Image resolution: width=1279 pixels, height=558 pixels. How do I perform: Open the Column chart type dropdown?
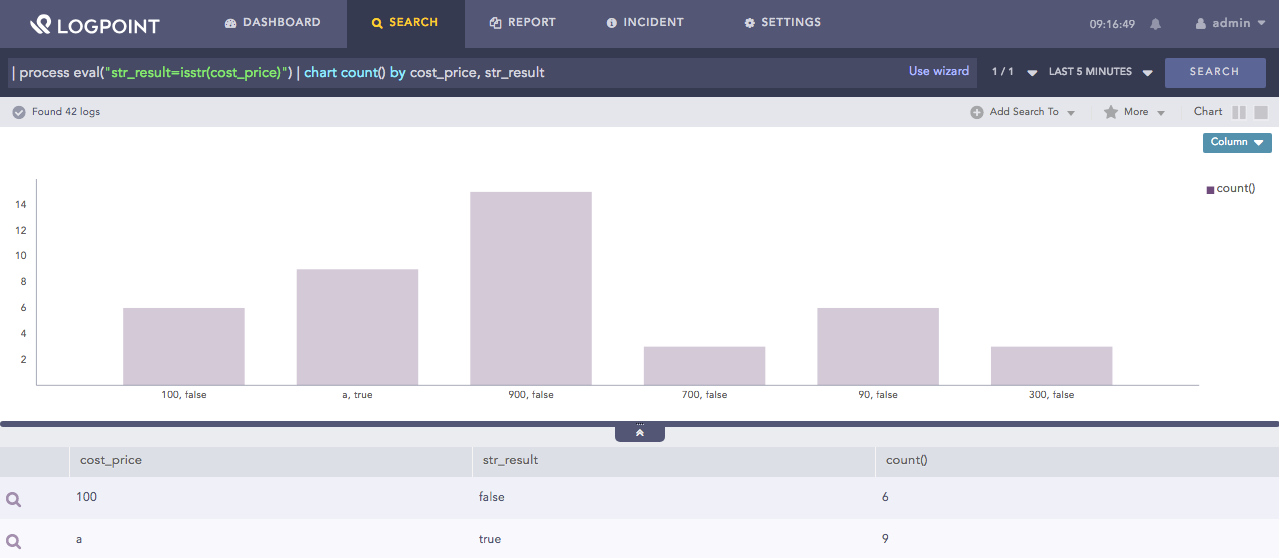(1236, 142)
